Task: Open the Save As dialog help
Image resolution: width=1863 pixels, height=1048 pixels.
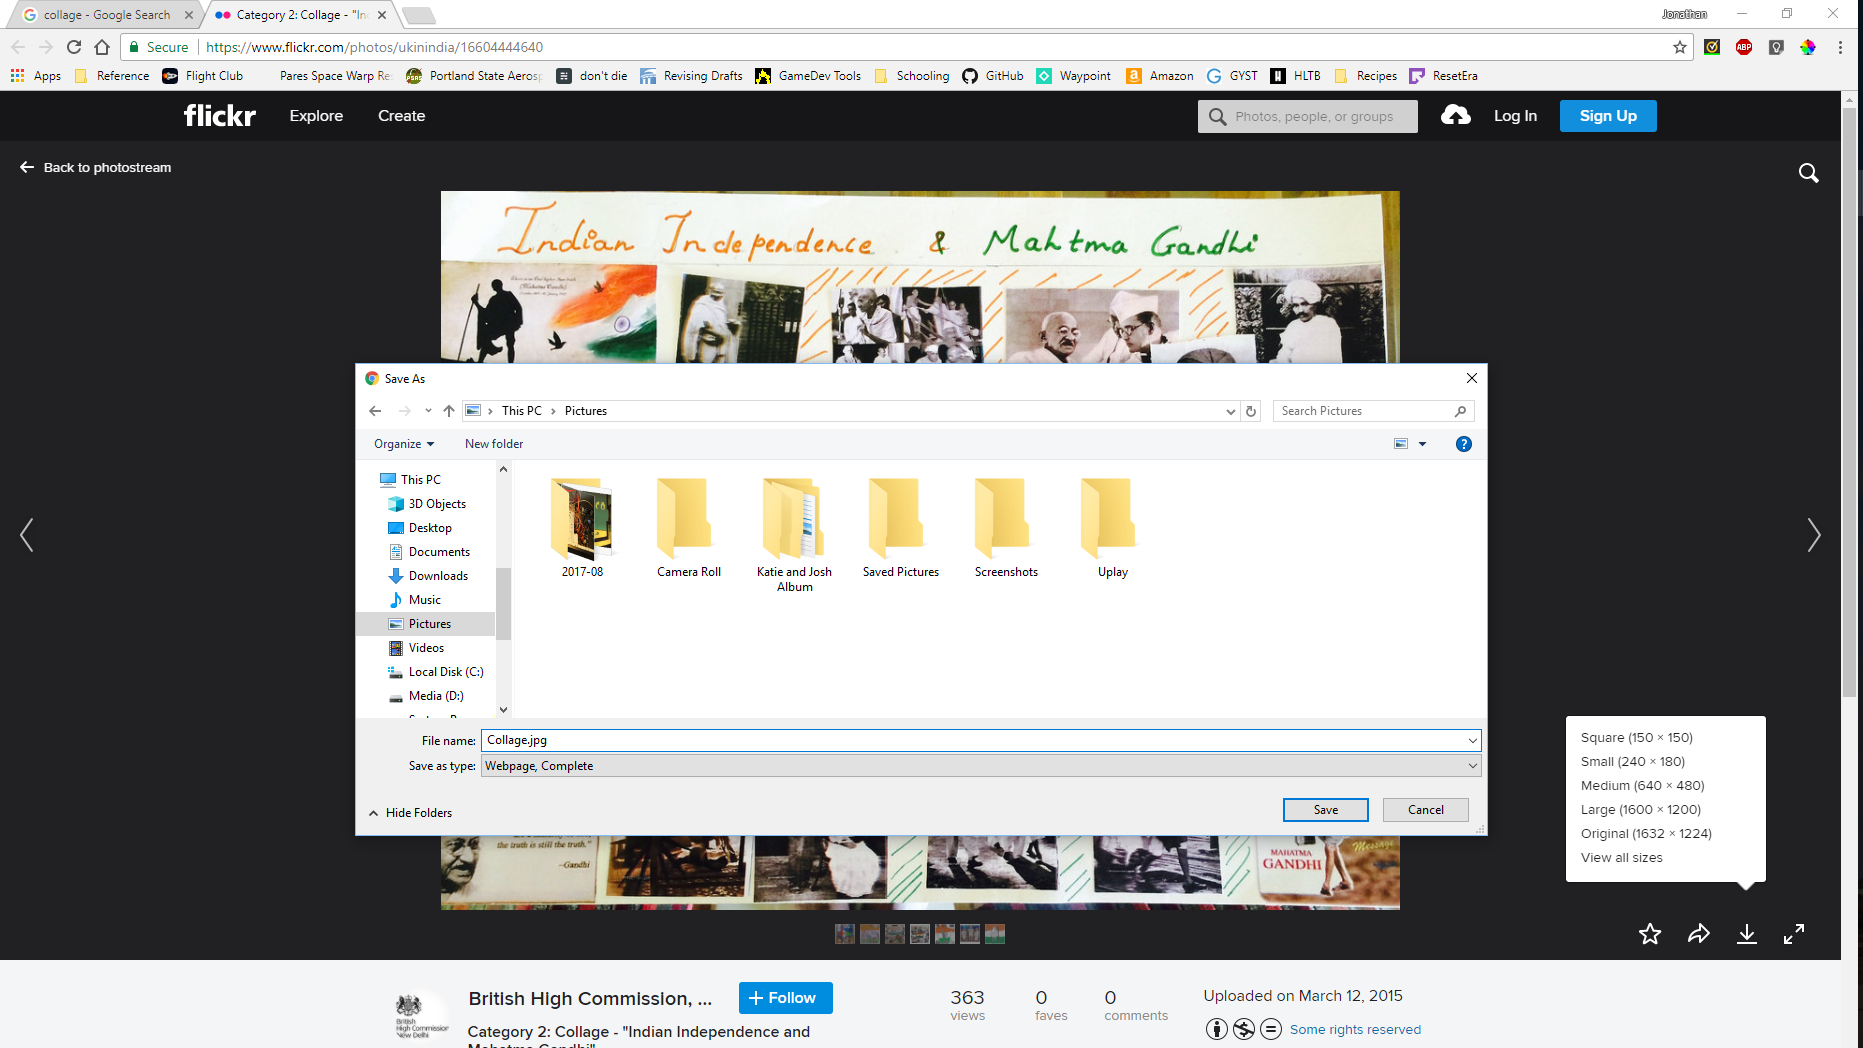Action: click(1463, 443)
